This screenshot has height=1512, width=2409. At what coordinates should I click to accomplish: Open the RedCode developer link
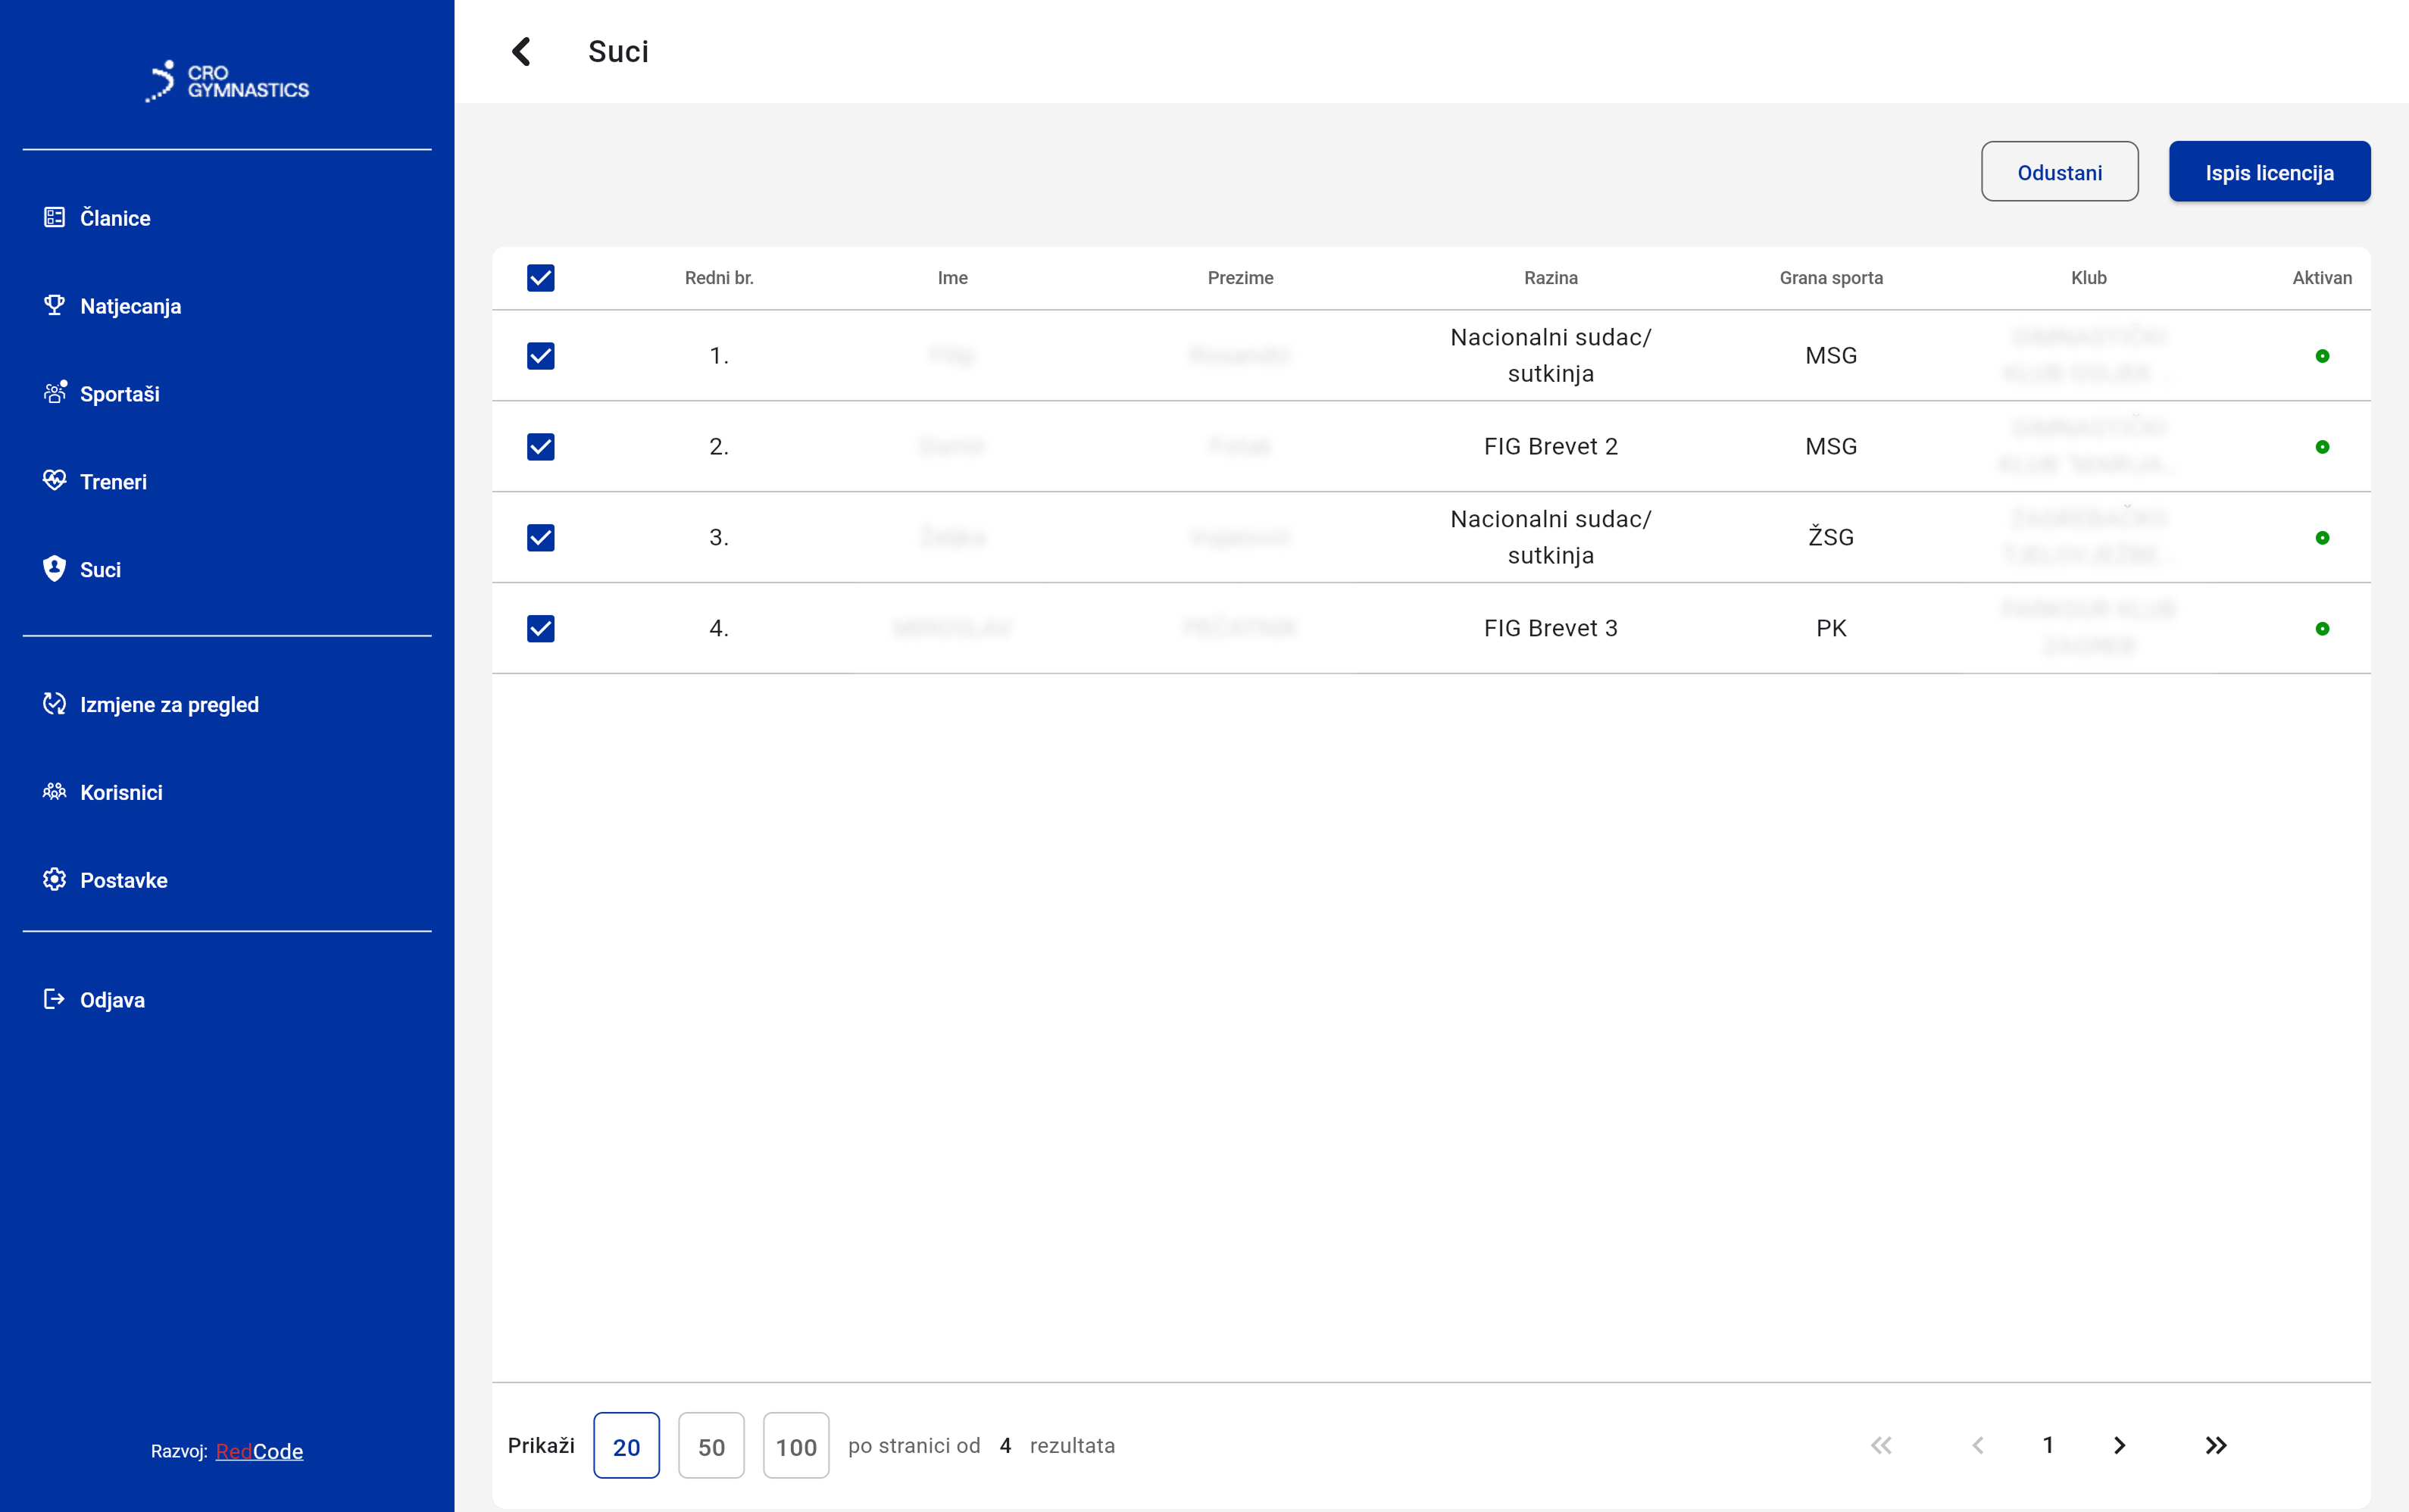[x=259, y=1450]
